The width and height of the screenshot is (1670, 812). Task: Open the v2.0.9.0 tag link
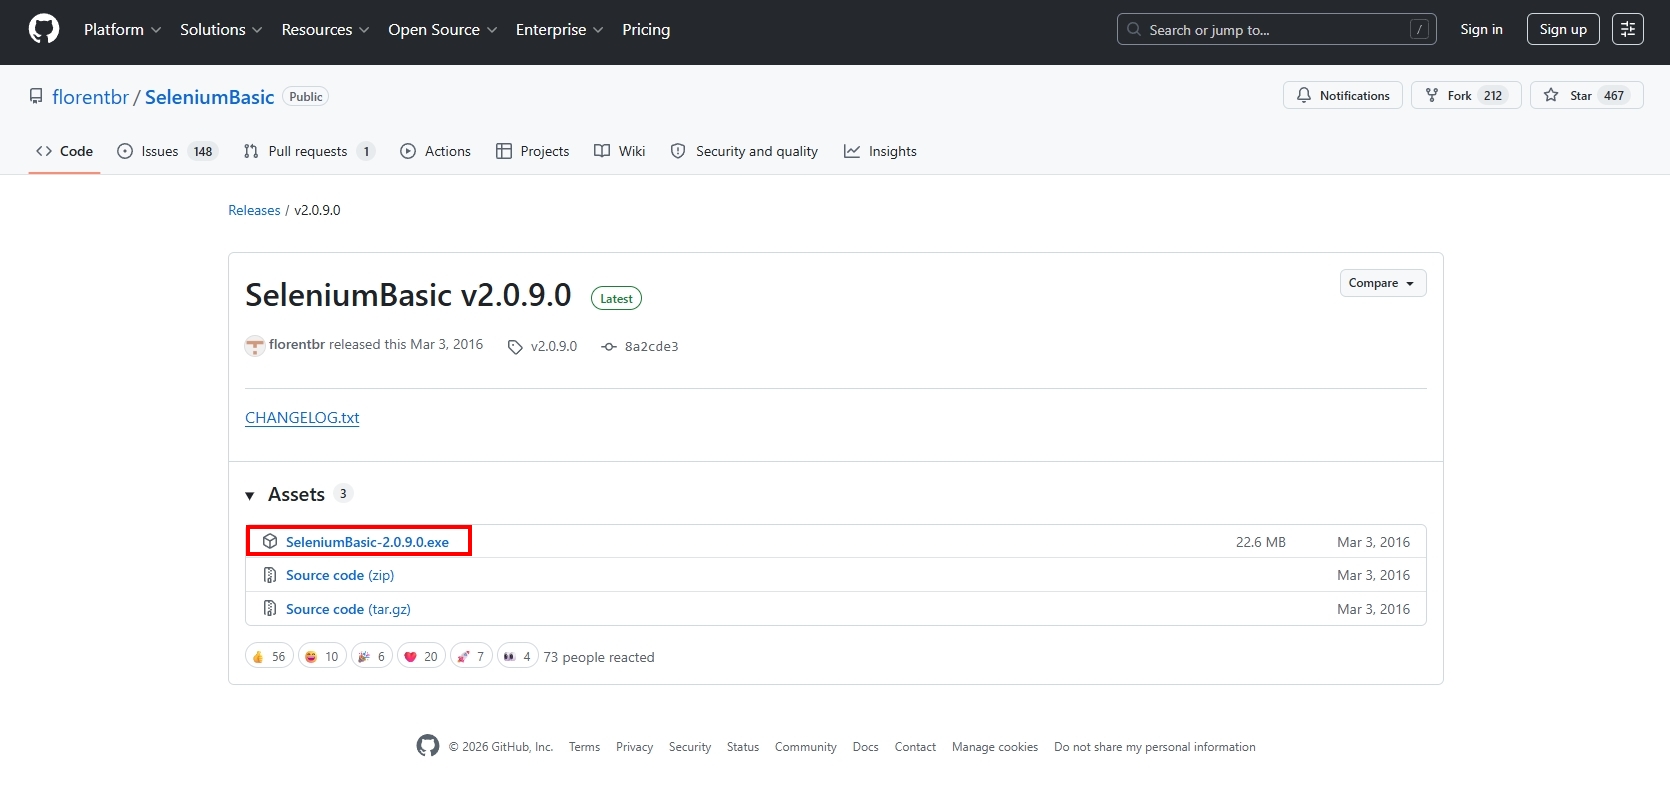click(x=543, y=346)
